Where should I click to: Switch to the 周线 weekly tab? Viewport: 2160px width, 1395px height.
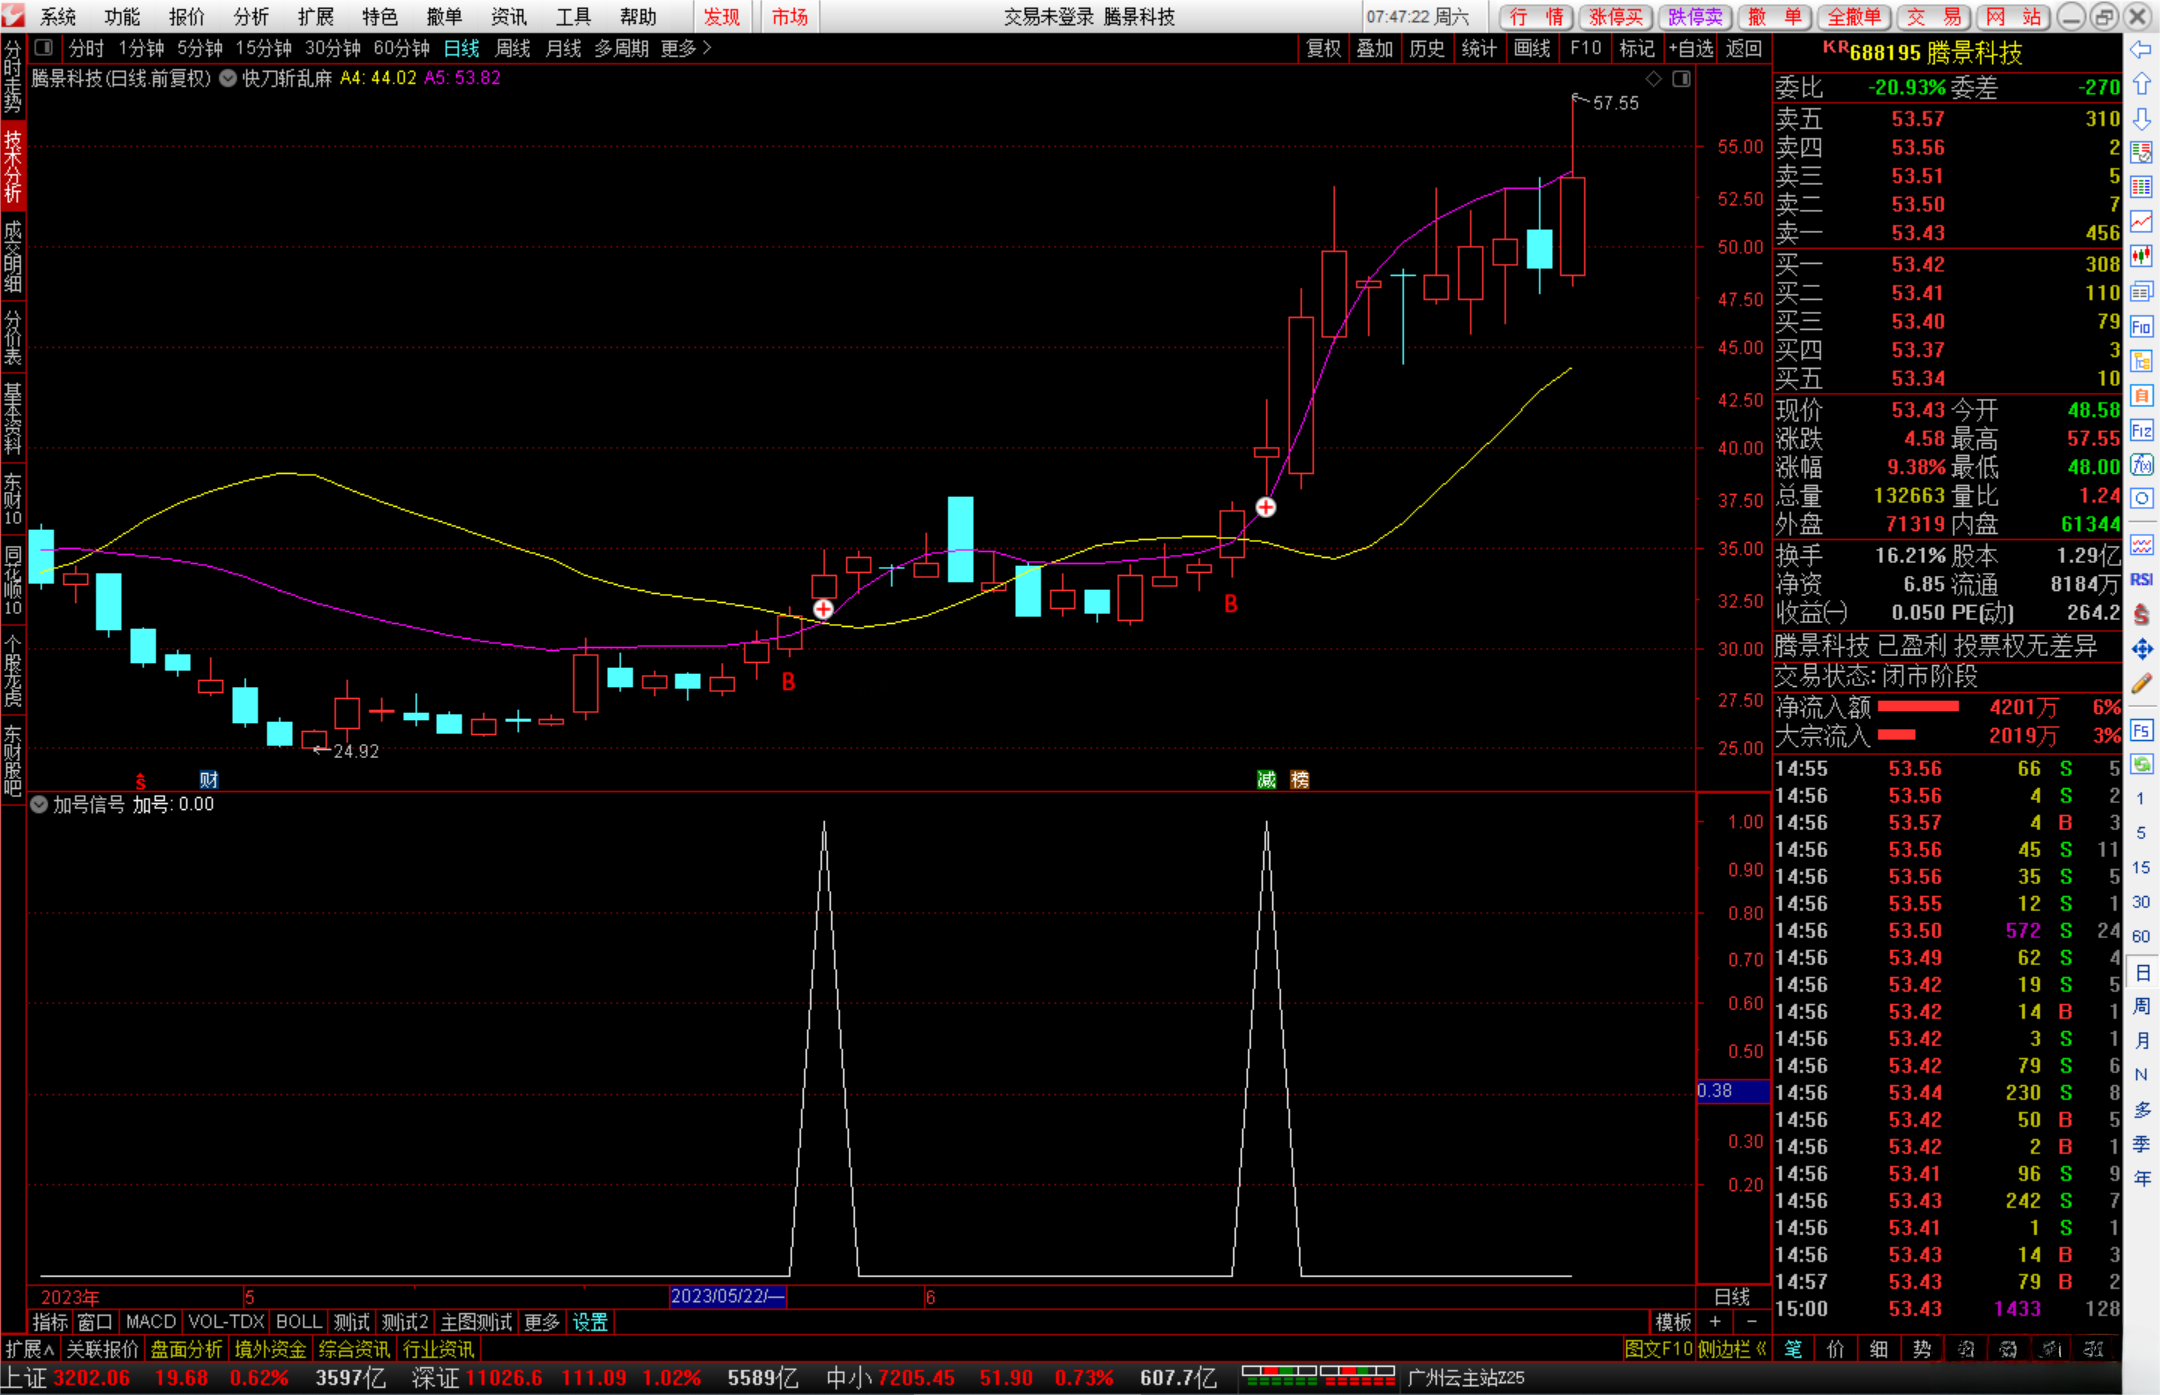(513, 48)
